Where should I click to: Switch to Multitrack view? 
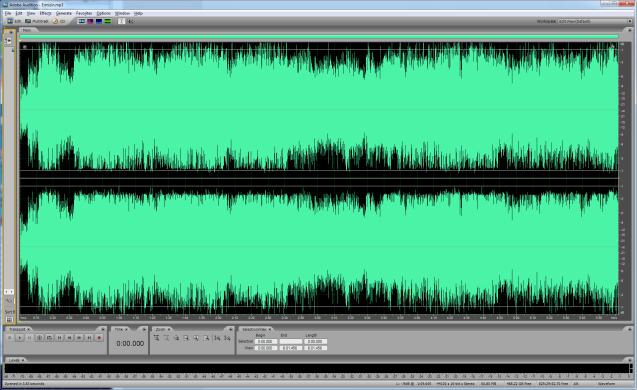pyautogui.click(x=37, y=21)
